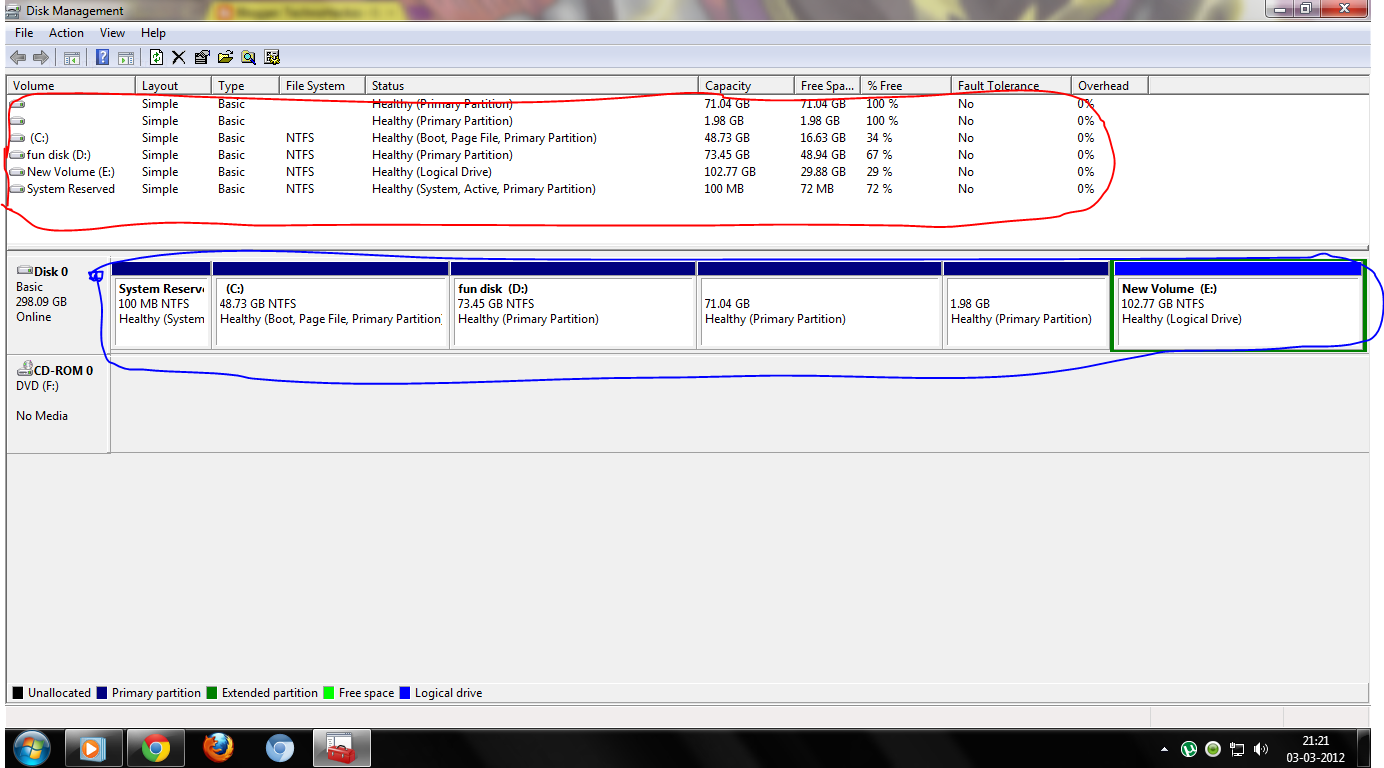Click the magnifying-glass search toolbar icon
1384x768 pixels.
(248, 57)
